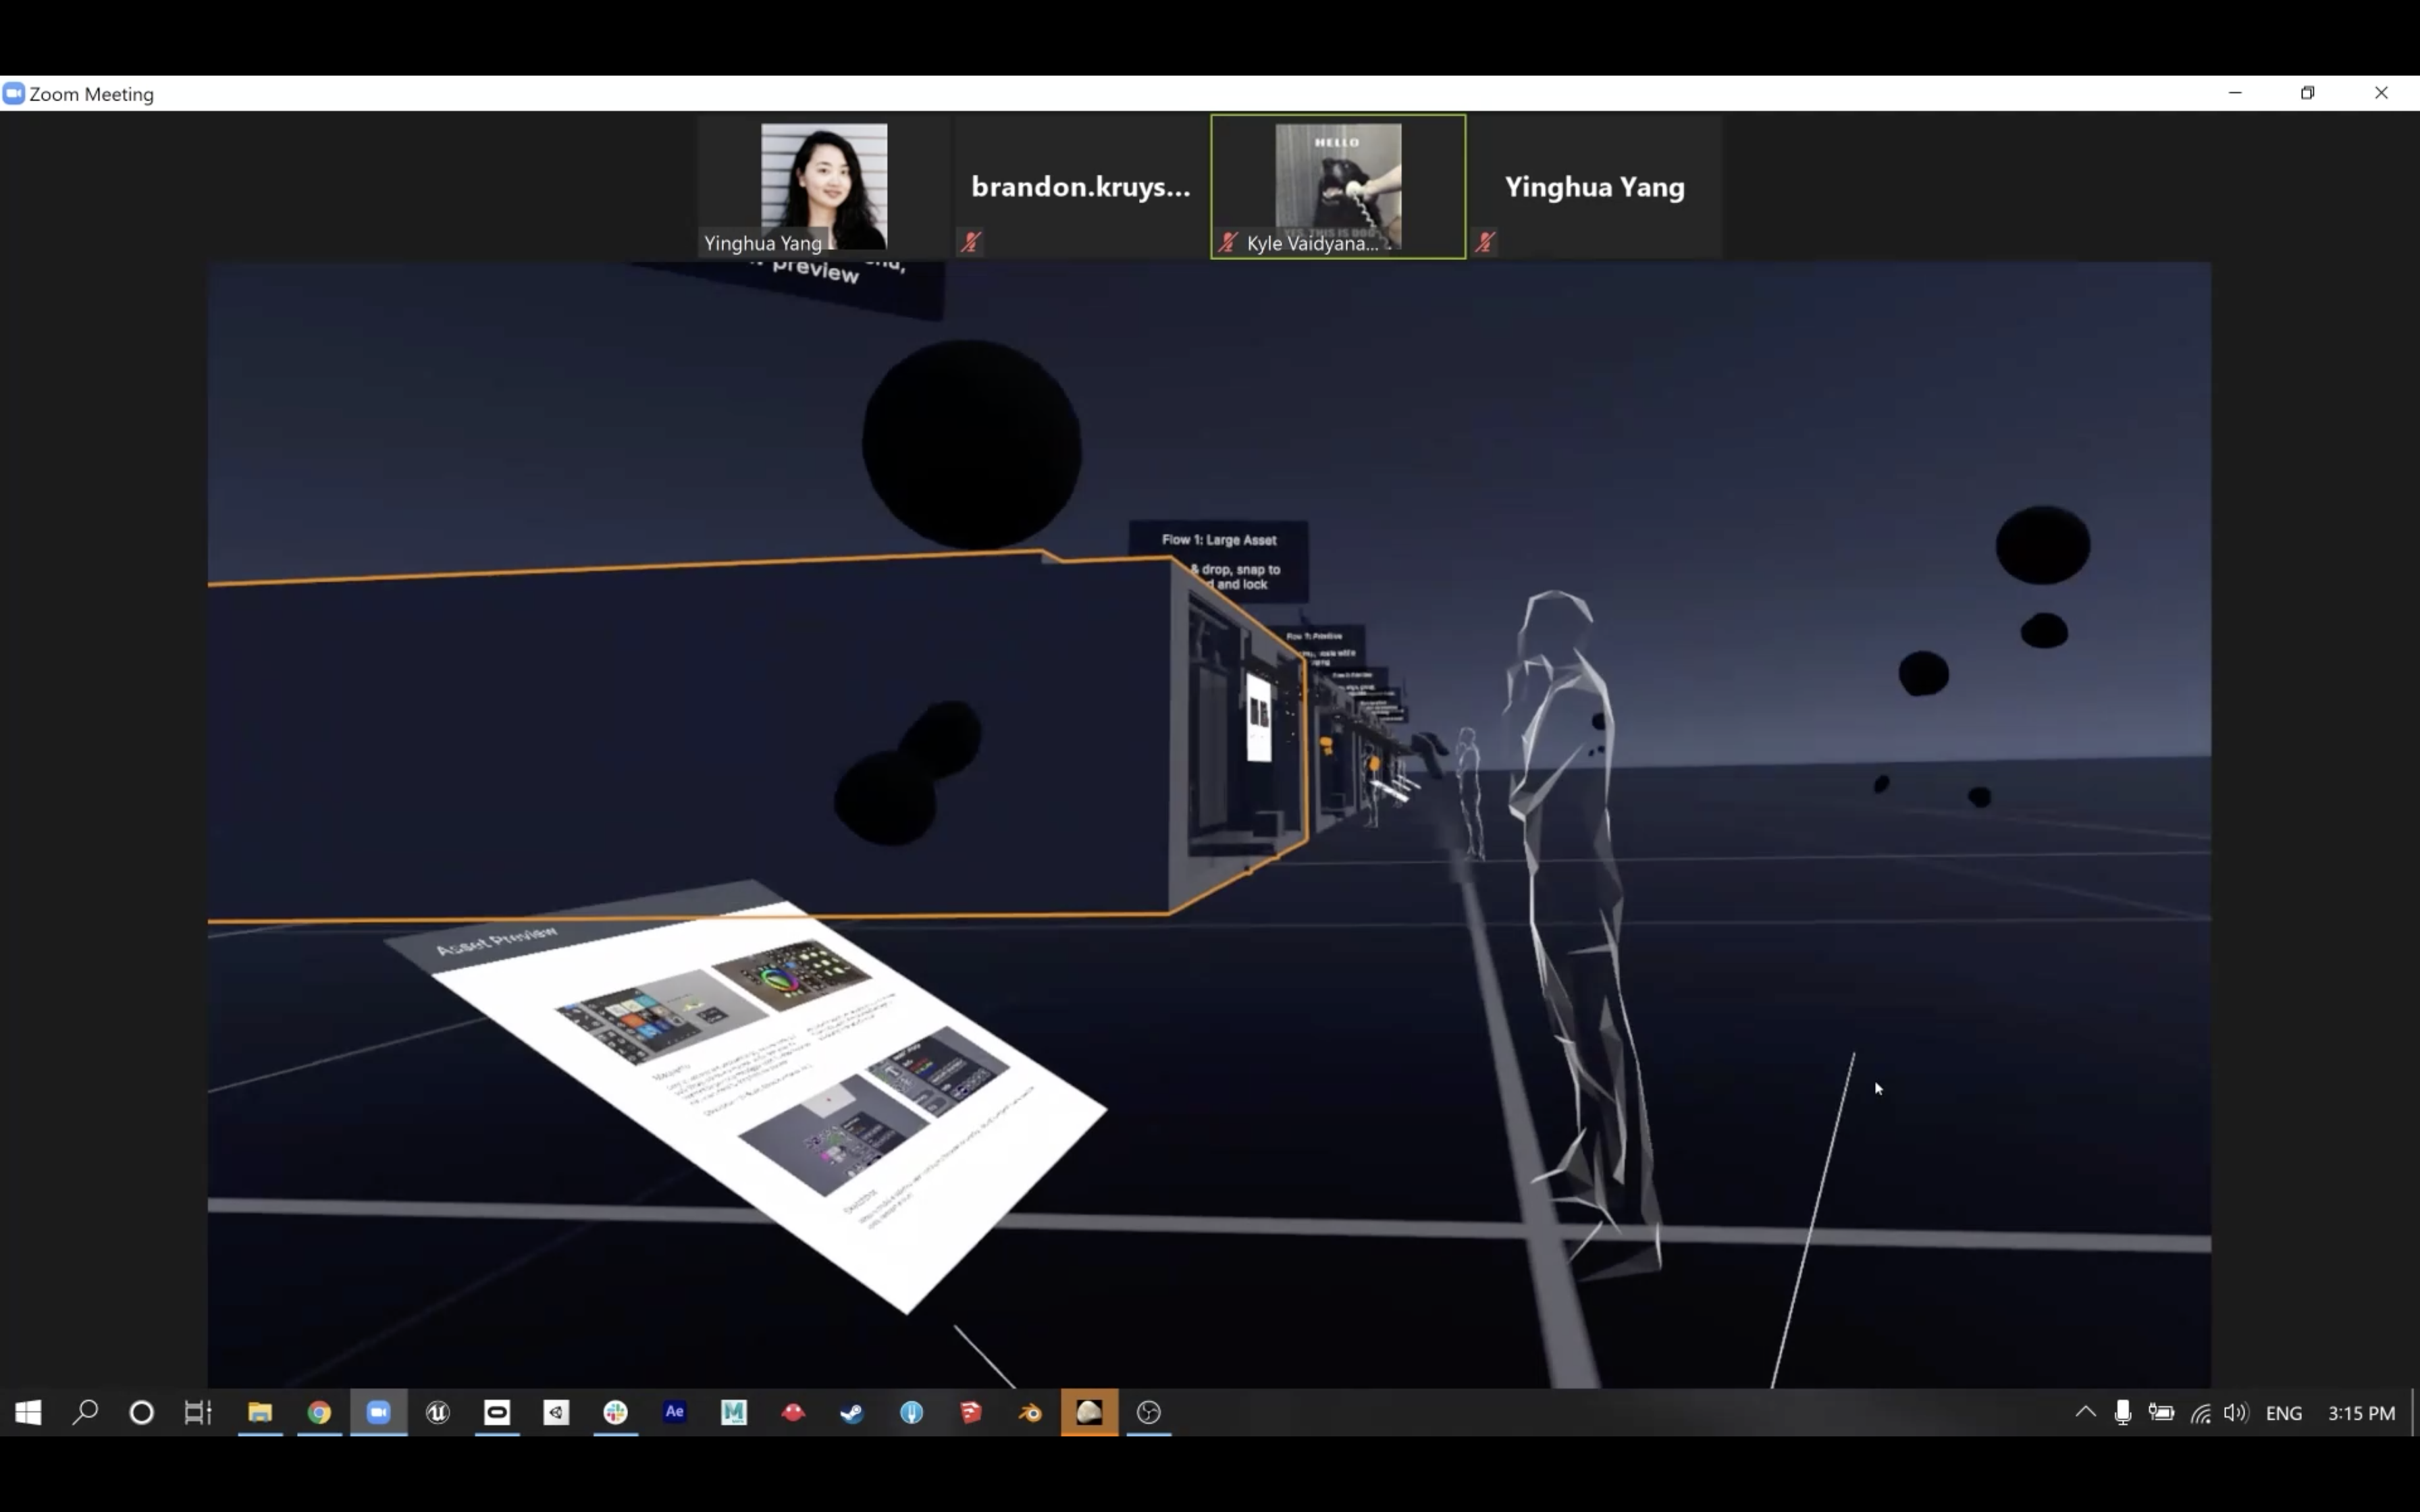Select Kyle Vaidyana highlighted speaker tile
Image resolution: width=2420 pixels, height=1512 pixels.
tap(1338, 186)
